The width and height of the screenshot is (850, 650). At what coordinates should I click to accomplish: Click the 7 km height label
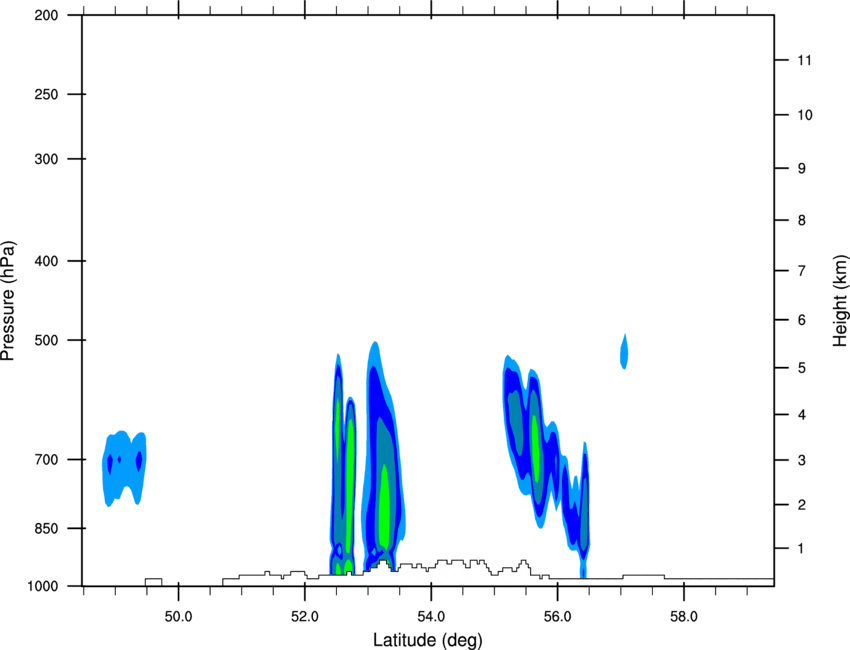pyautogui.click(x=802, y=271)
